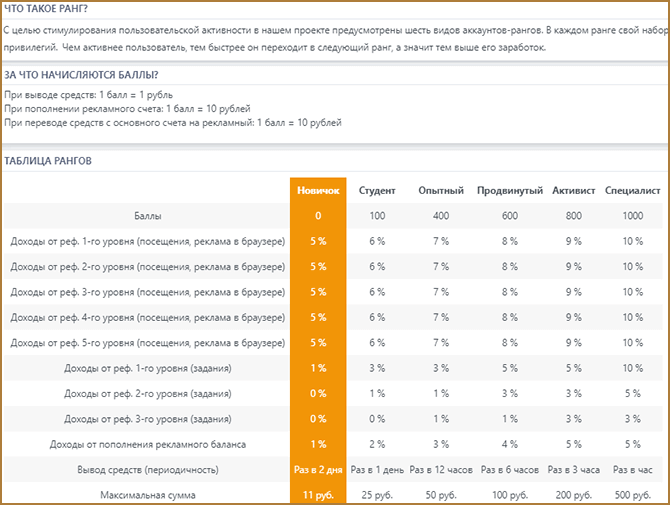The image size is (670, 505).
Task: Click the 'Раз в 6 часов' cell
Action: (x=510, y=470)
